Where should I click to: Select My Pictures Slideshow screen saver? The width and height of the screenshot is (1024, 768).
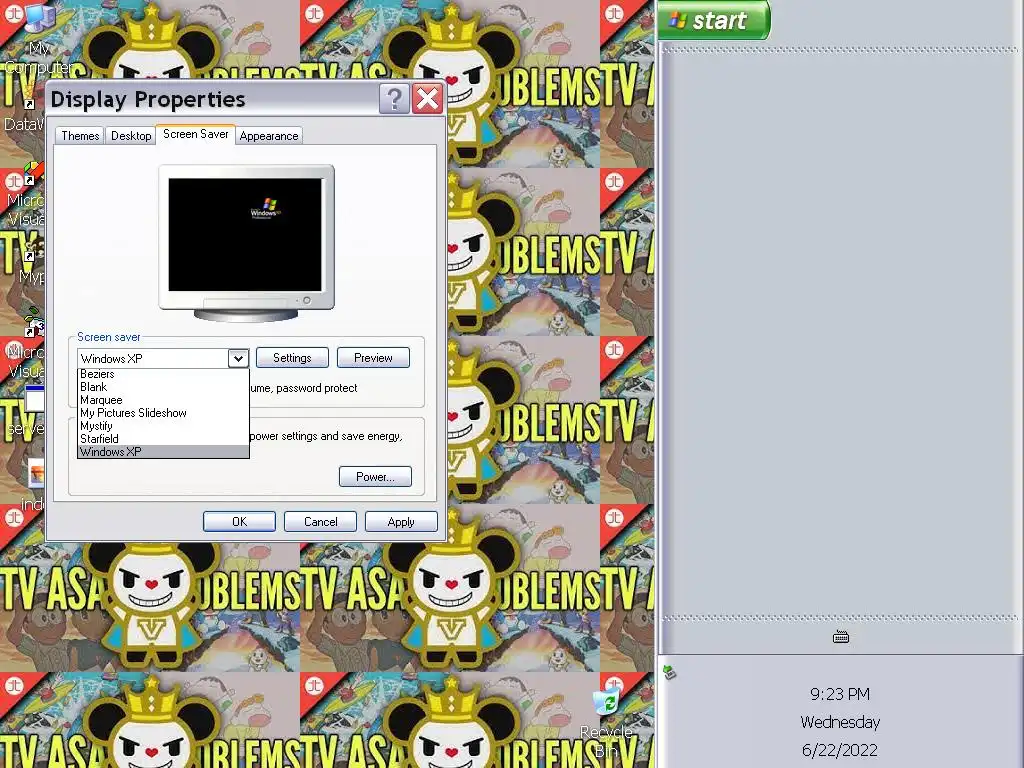[x=163, y=413]
